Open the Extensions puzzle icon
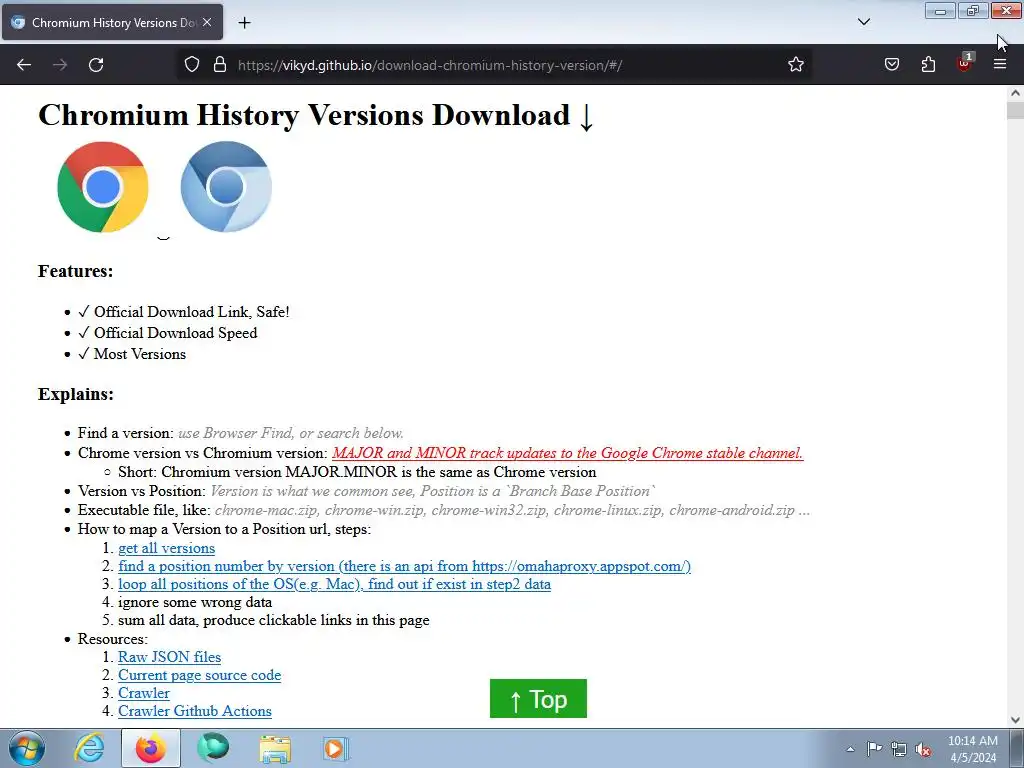This screenshot has height=768, width=1024. (x=928, y=65)
